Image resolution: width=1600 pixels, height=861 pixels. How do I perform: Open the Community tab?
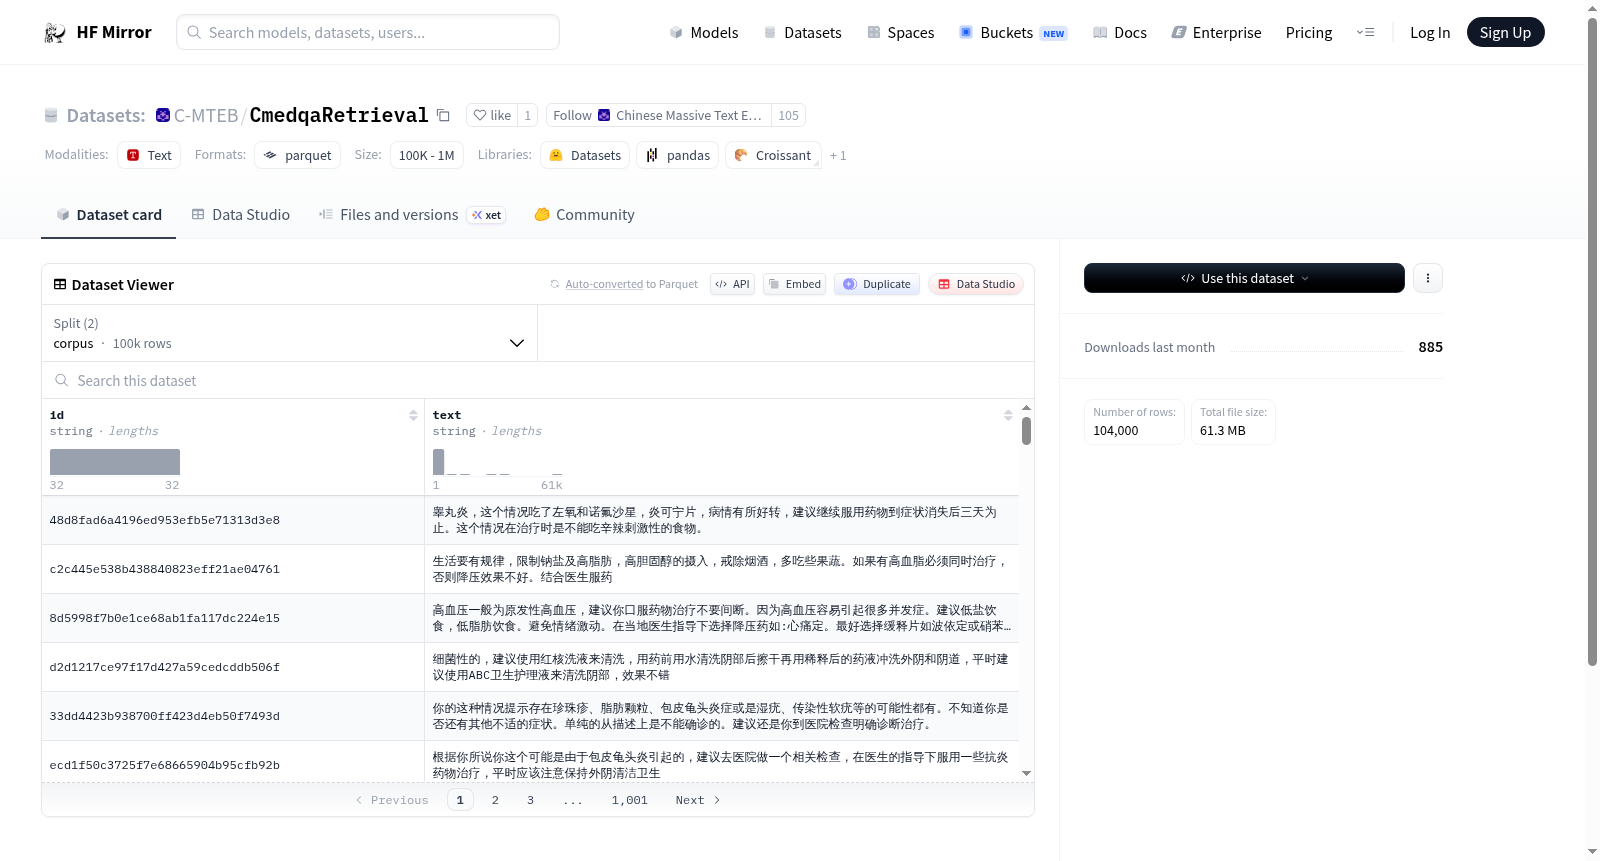585,214
